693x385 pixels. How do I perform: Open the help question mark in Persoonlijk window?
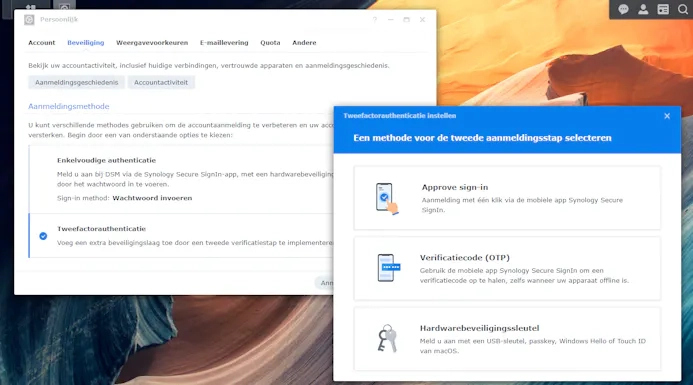coord(375,19)
